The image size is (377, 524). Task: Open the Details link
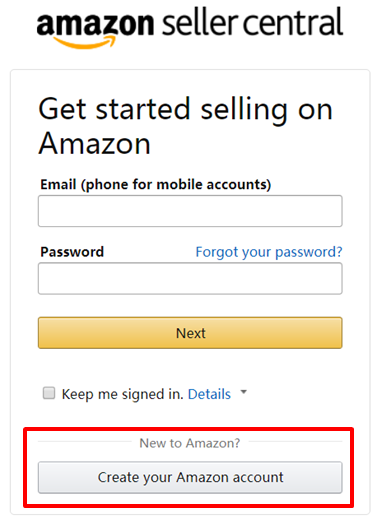pyautogui.click(x=209, y=394)
